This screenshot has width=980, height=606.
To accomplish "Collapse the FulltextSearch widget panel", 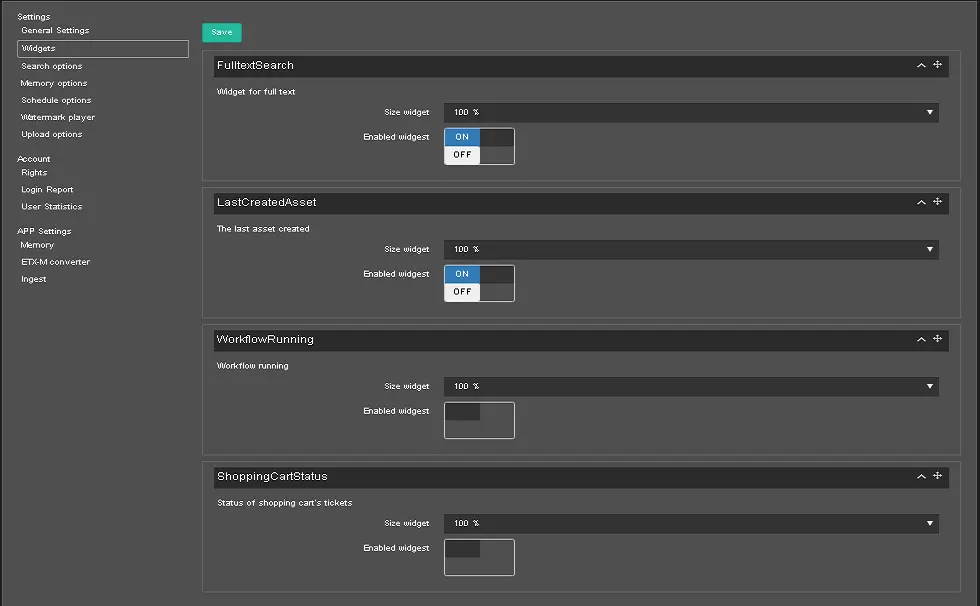I will pos(921,65).
